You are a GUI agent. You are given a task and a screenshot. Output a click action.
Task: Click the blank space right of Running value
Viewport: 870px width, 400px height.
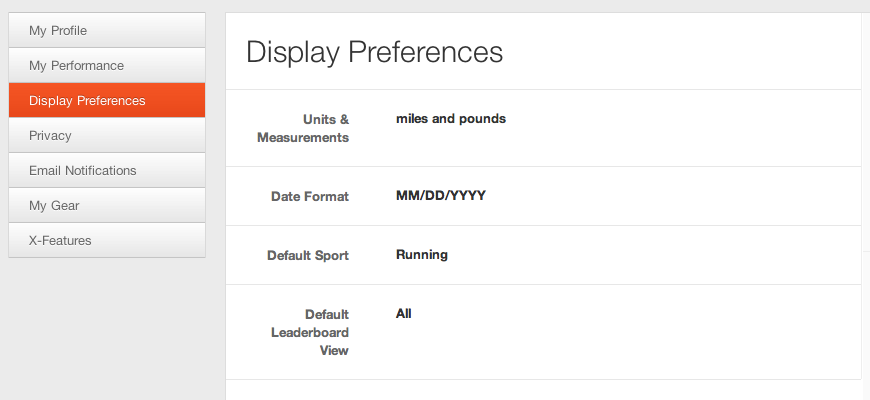point(650,254)
